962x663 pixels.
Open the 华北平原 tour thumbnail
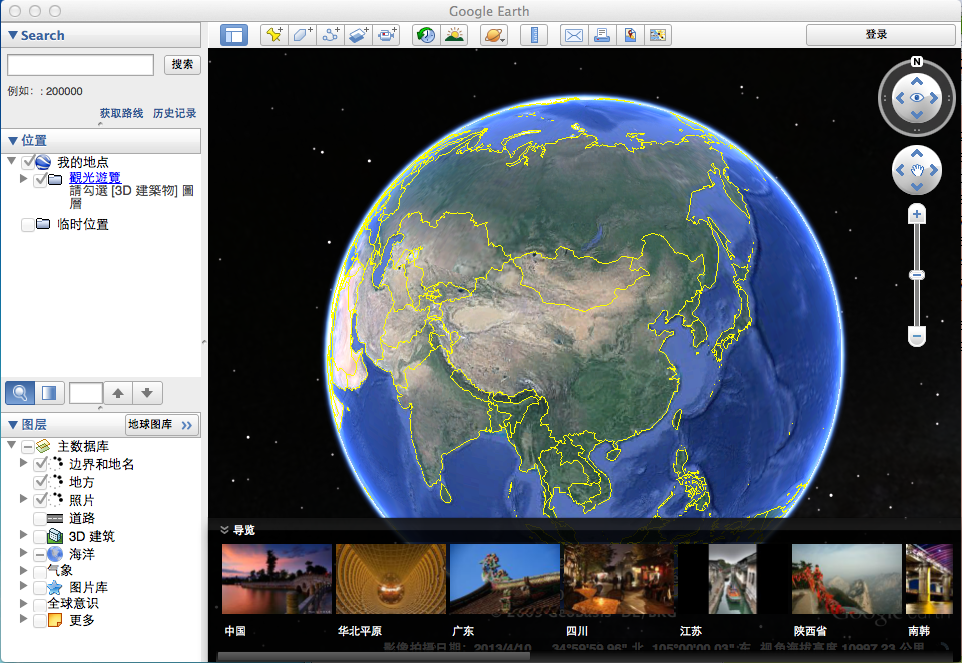click(391, 579)
